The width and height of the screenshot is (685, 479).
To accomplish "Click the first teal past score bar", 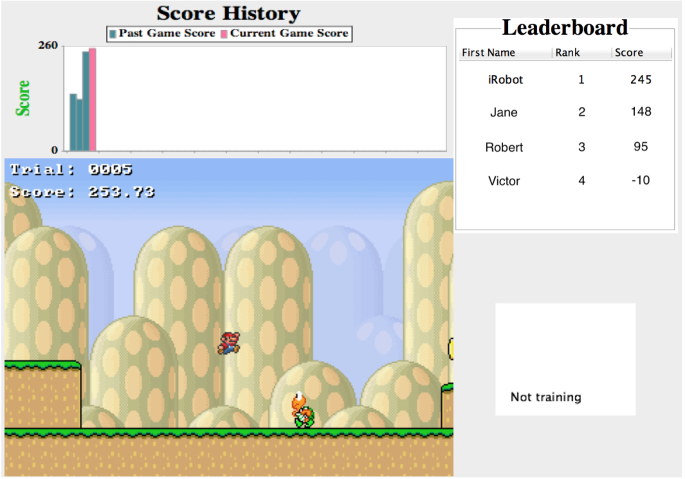I will click(x=73, y=122).
